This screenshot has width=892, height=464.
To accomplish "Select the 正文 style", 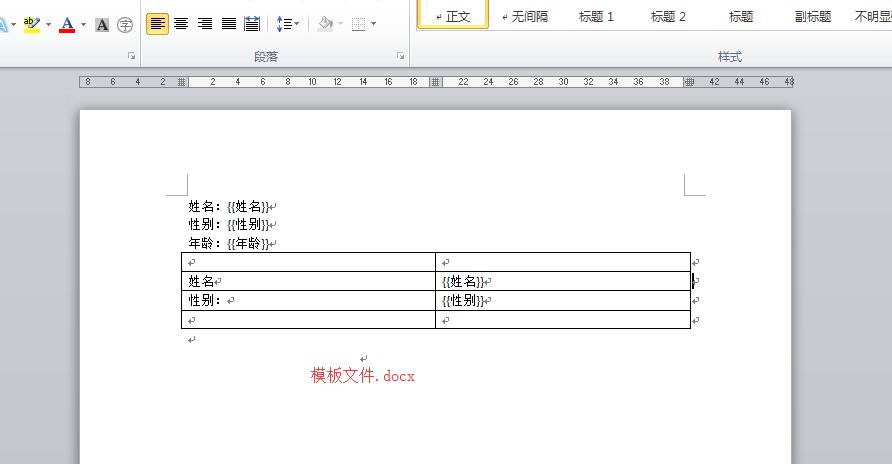I will [453, 16].
